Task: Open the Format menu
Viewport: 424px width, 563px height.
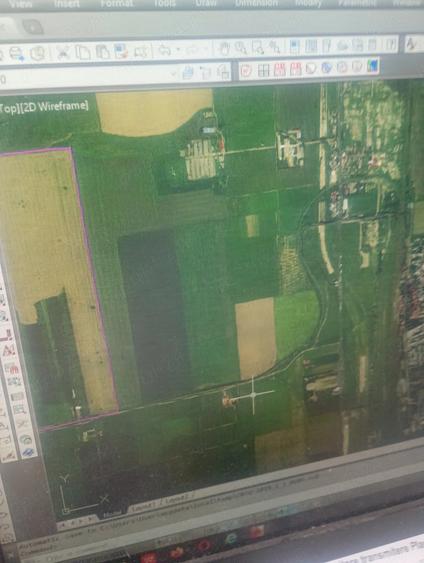Action: tap(117, 4)
